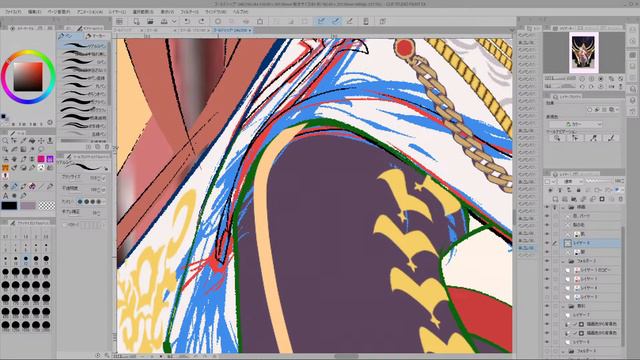Click the Clear circle icon in command bar
The width and height of the screenshot is (640, 360).
(x=218, y=21)
